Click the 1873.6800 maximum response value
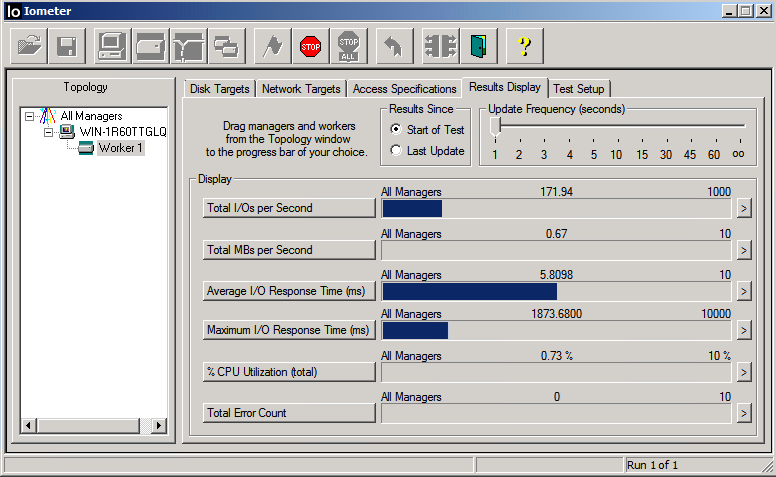 556,314
